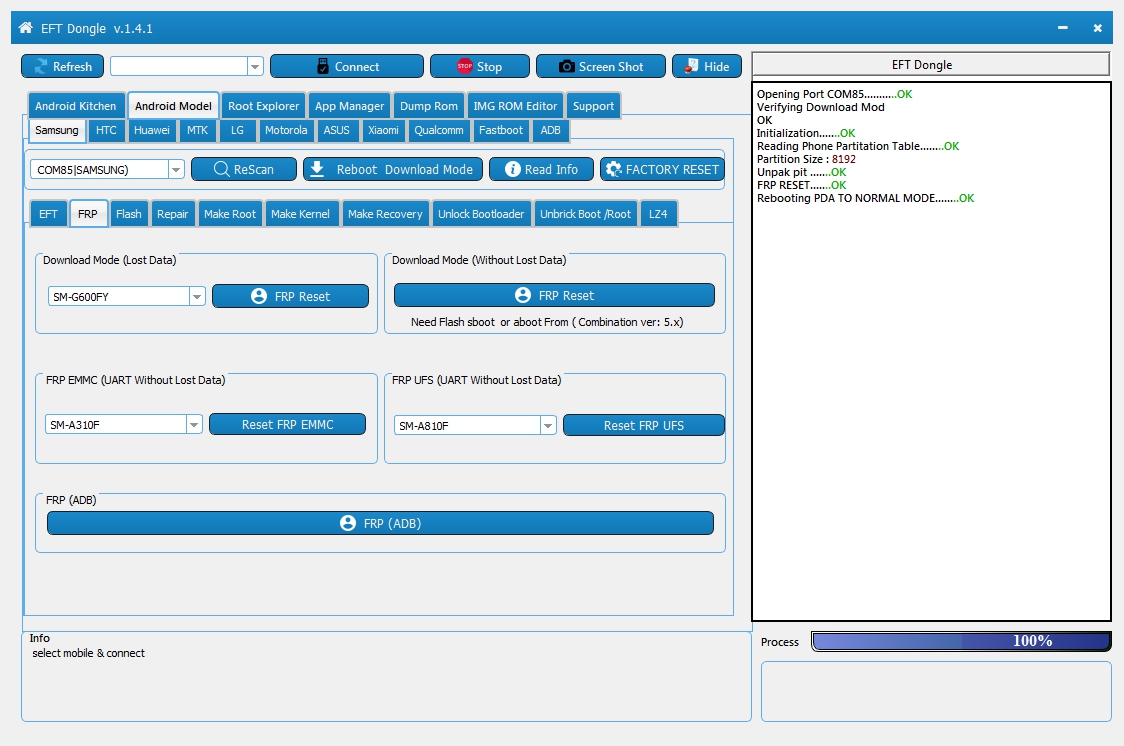Open the empty device dropdown near Refresh
Image resolution: width=1124 pixels, height=746 pixels.
coord(254,67)
